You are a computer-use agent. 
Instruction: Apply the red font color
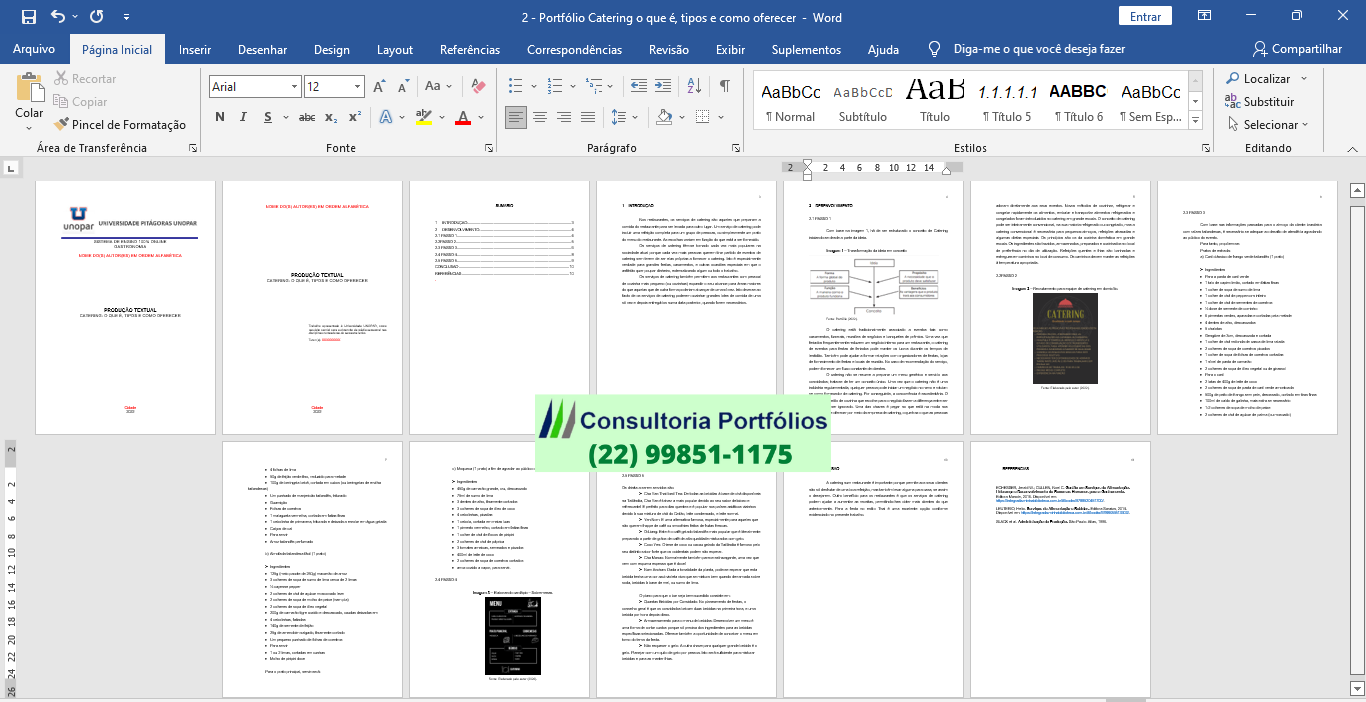click(x=462, y=117)
